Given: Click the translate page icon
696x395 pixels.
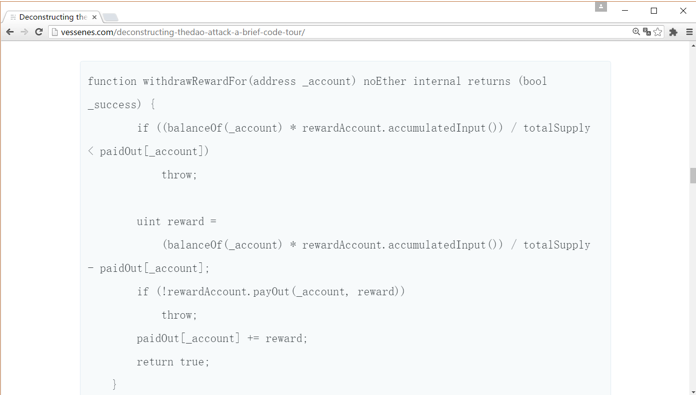Looking at the screenshot, I should tap(647, 32).
